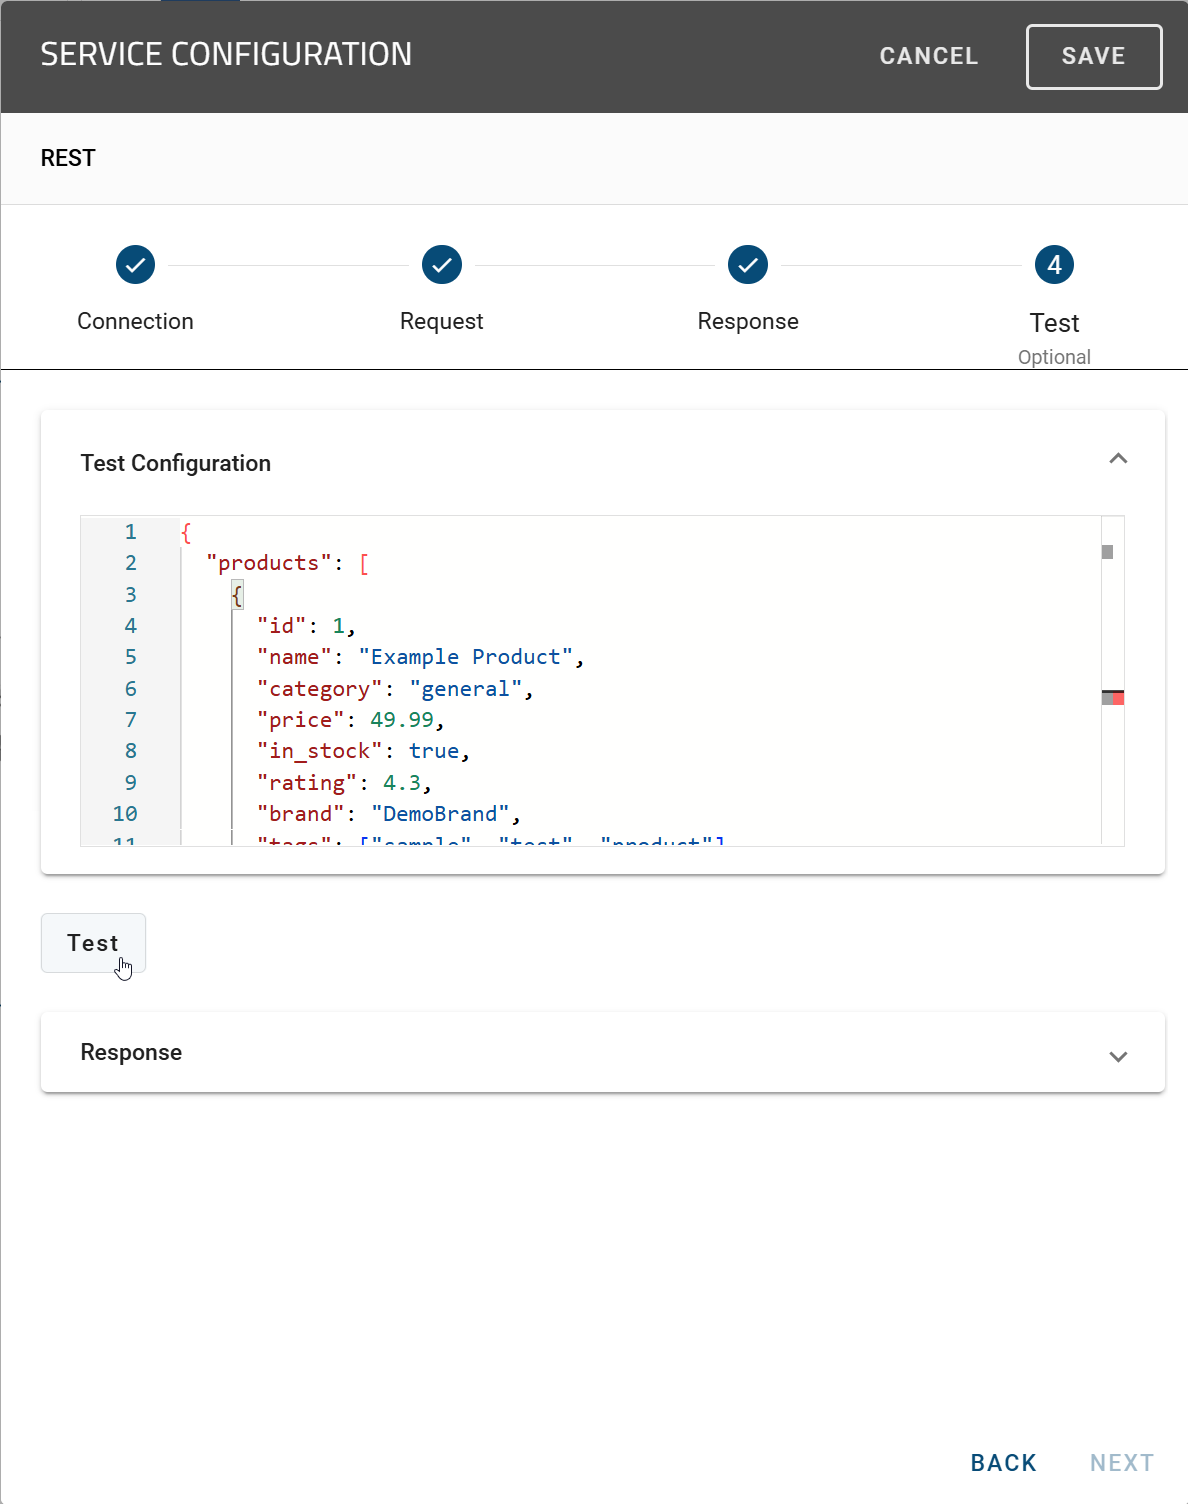Click the Request step checkmark icon
Viewport: 1188px width, 1504px height.
[x=441, y=264]
